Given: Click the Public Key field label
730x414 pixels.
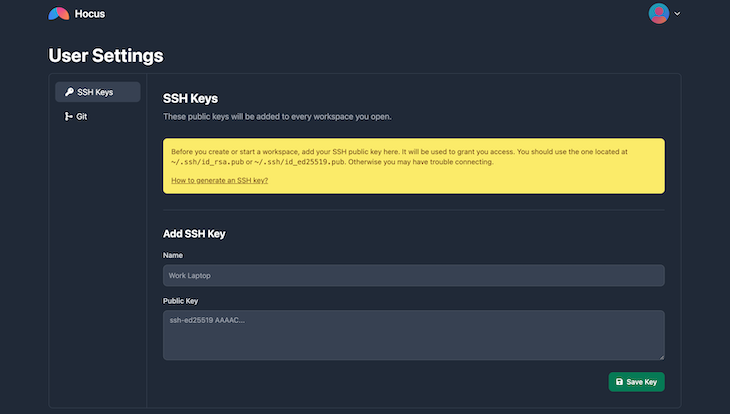Looking at the screenshot, I should tap(180, 301).
